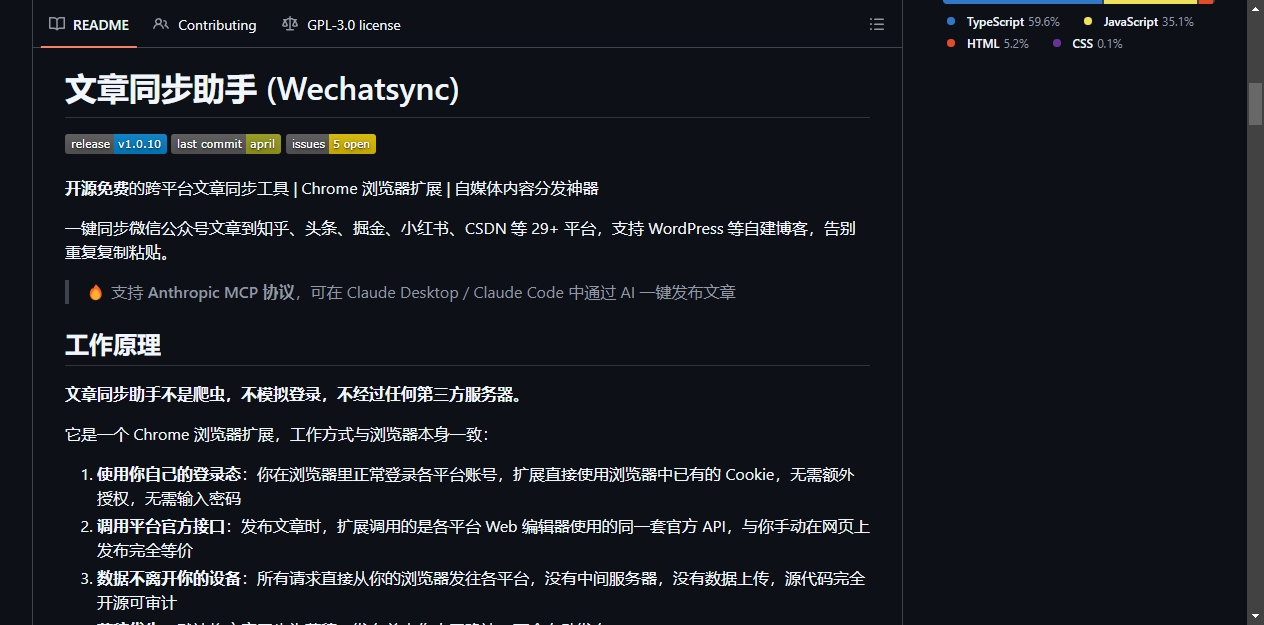
Task: Select HTML 5.2% language link
Action: point(987,44)
